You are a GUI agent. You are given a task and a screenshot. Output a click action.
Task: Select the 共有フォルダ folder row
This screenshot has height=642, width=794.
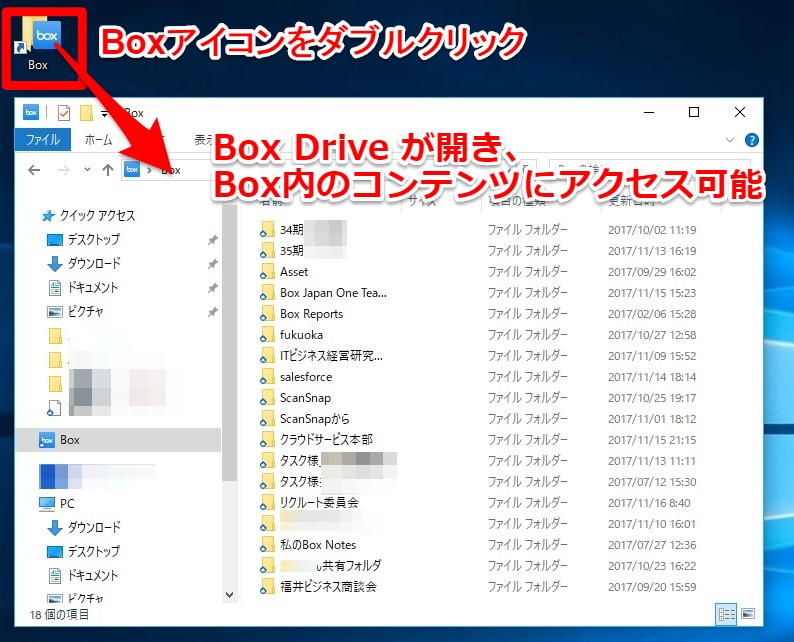point(320,566)
